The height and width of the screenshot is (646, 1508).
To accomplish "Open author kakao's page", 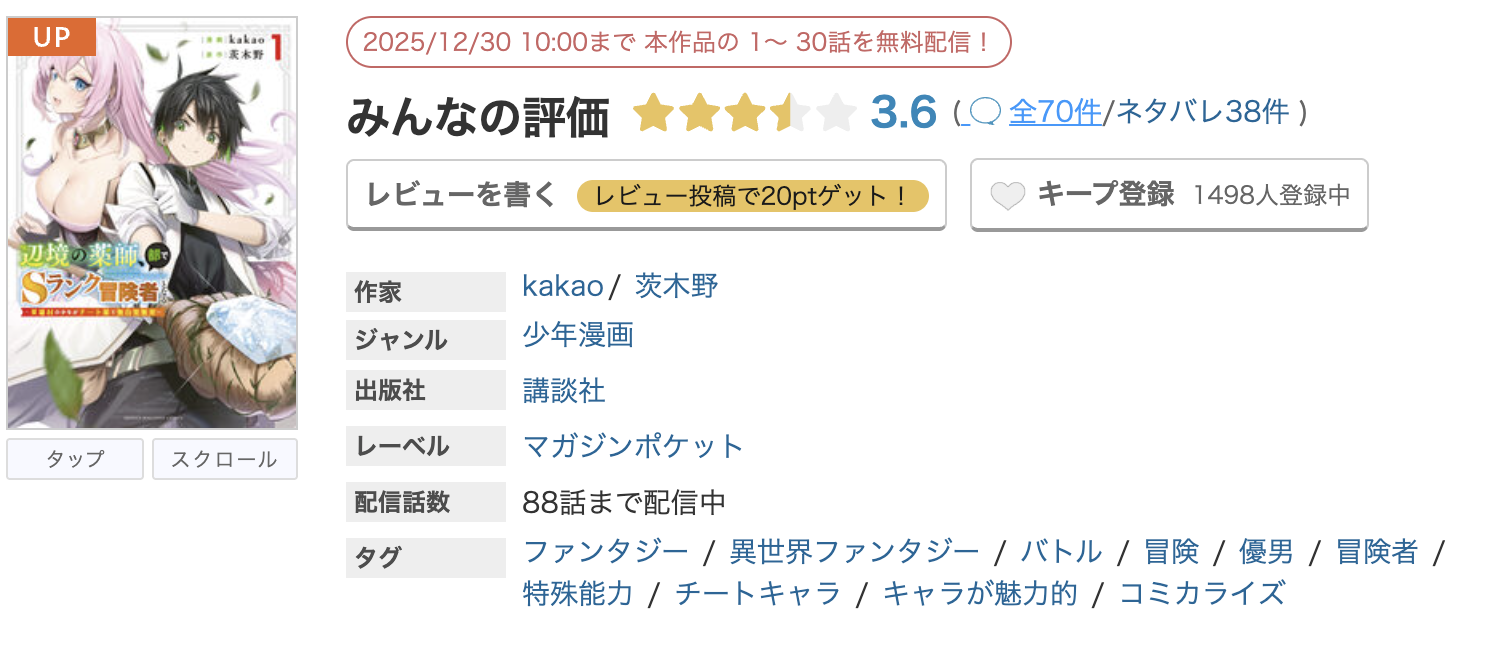I will [562, 287].
